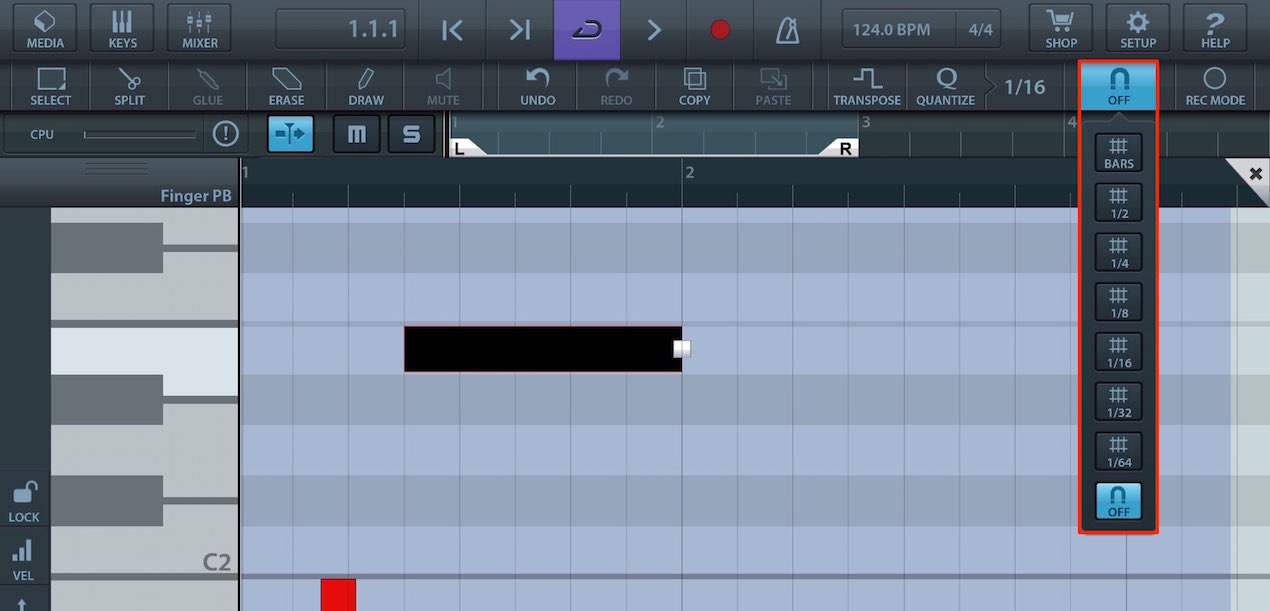Set snap grid to 1/4

coord(1118,253)
